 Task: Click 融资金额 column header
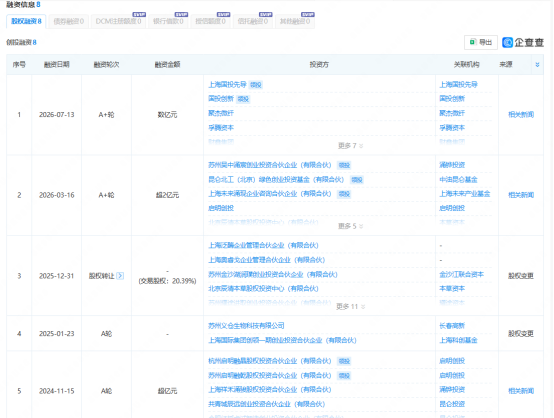(167, 64)
